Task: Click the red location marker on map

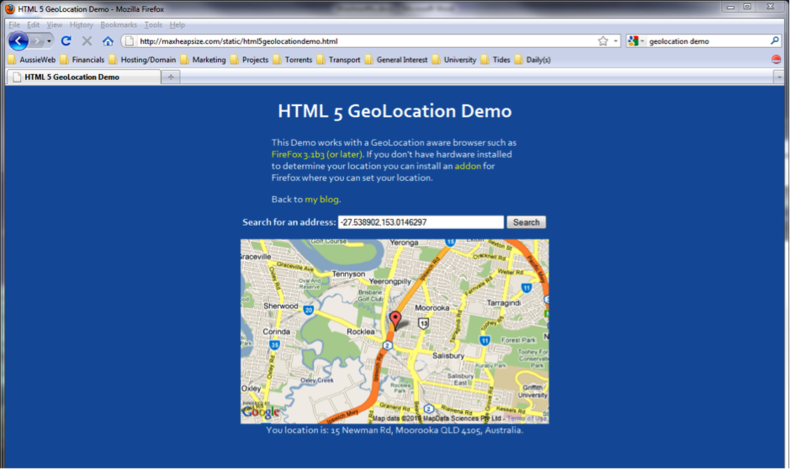Action: 396,319
